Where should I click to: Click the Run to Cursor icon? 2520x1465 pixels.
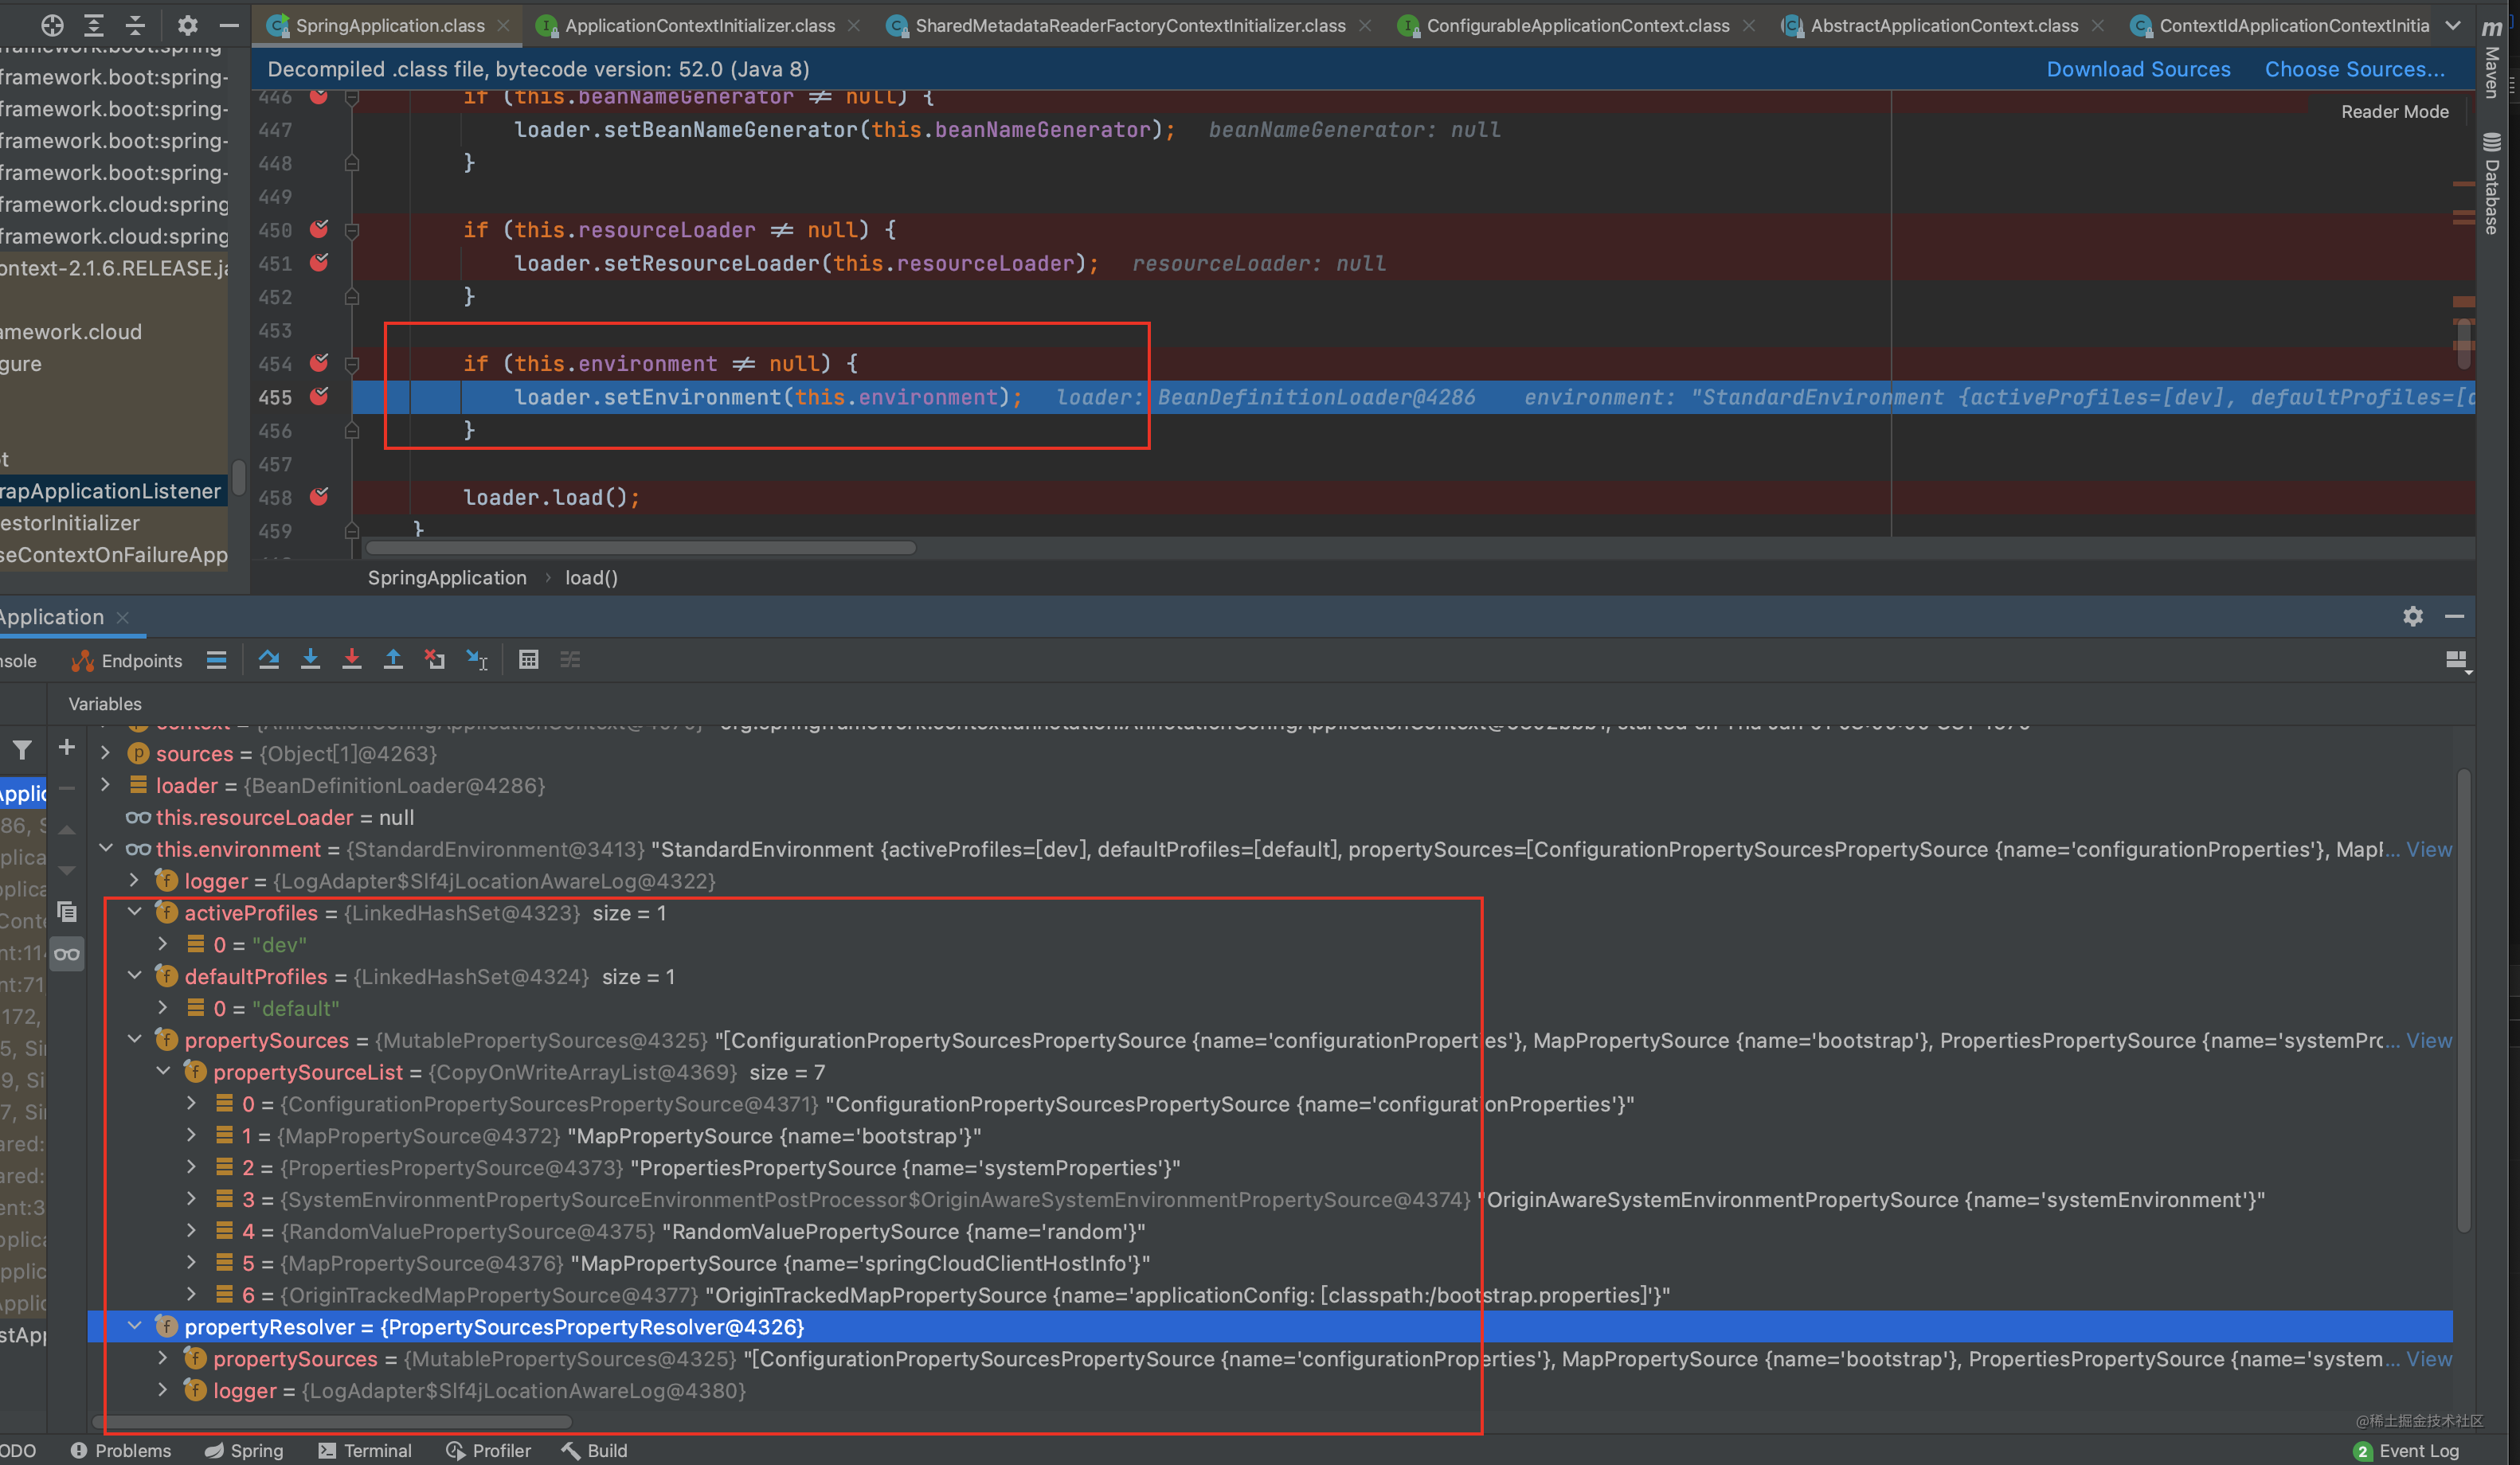point(477,659)
